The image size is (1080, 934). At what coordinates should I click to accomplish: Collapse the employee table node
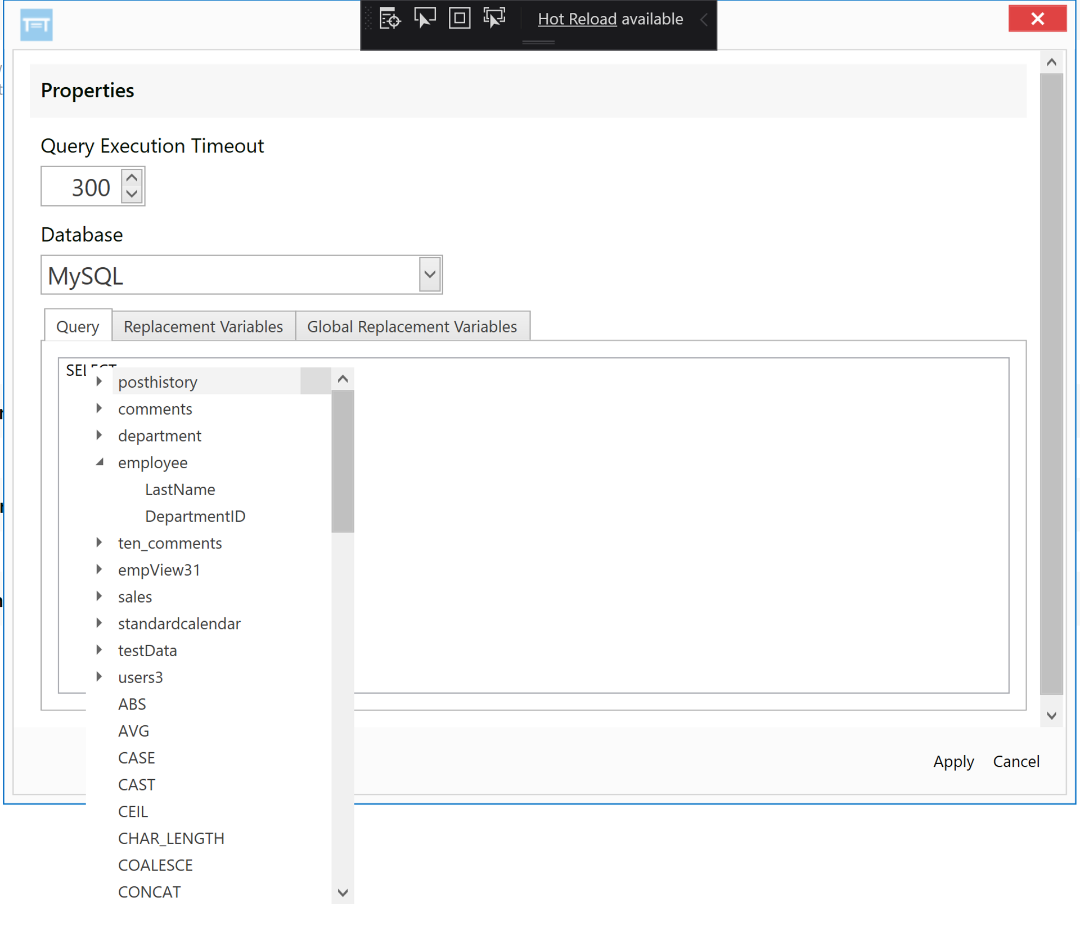pyautogui.click(x=99, y=462)
